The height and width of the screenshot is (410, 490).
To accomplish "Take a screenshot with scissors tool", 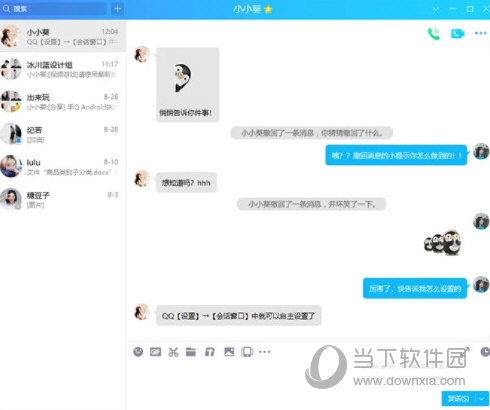I will tap(173, 352).
